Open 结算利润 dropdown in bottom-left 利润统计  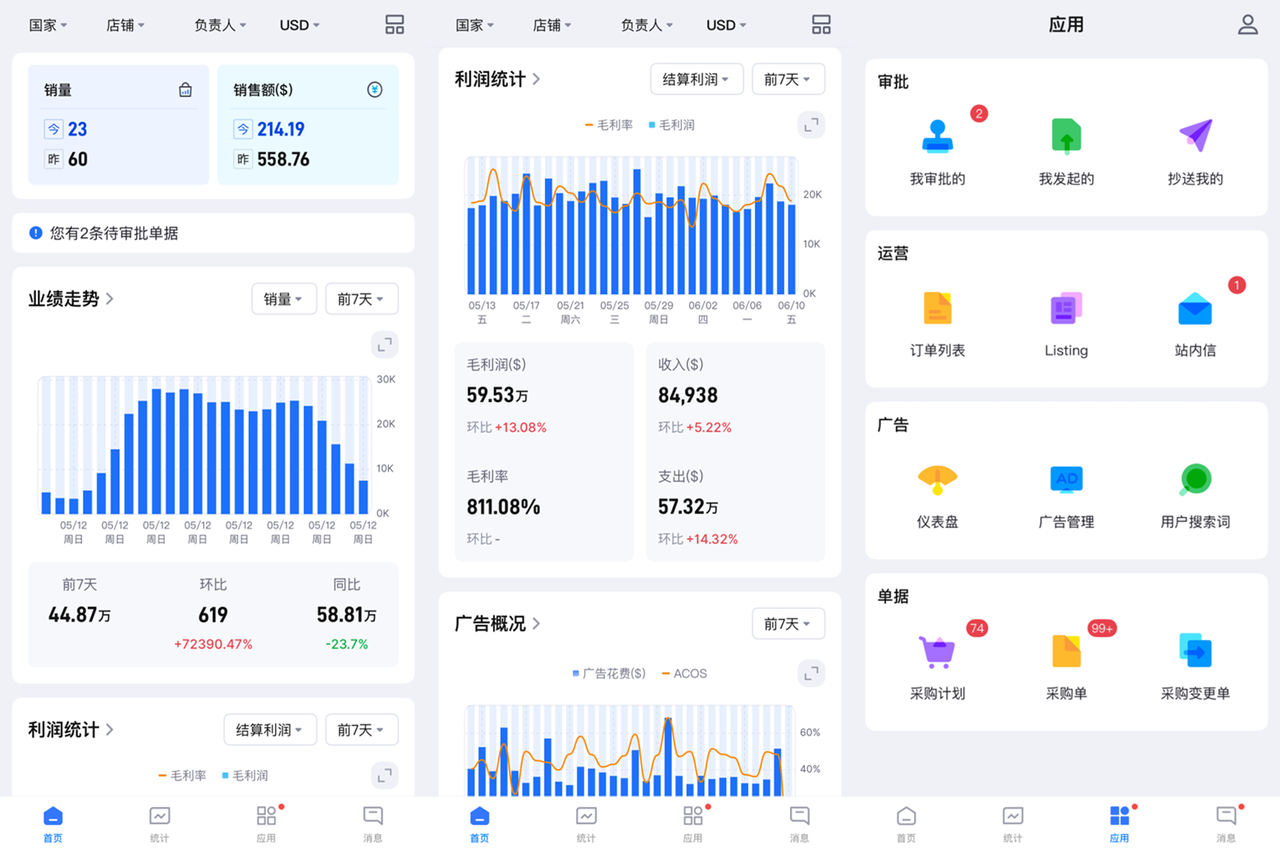pyautogui.click(x=270, y=730)
